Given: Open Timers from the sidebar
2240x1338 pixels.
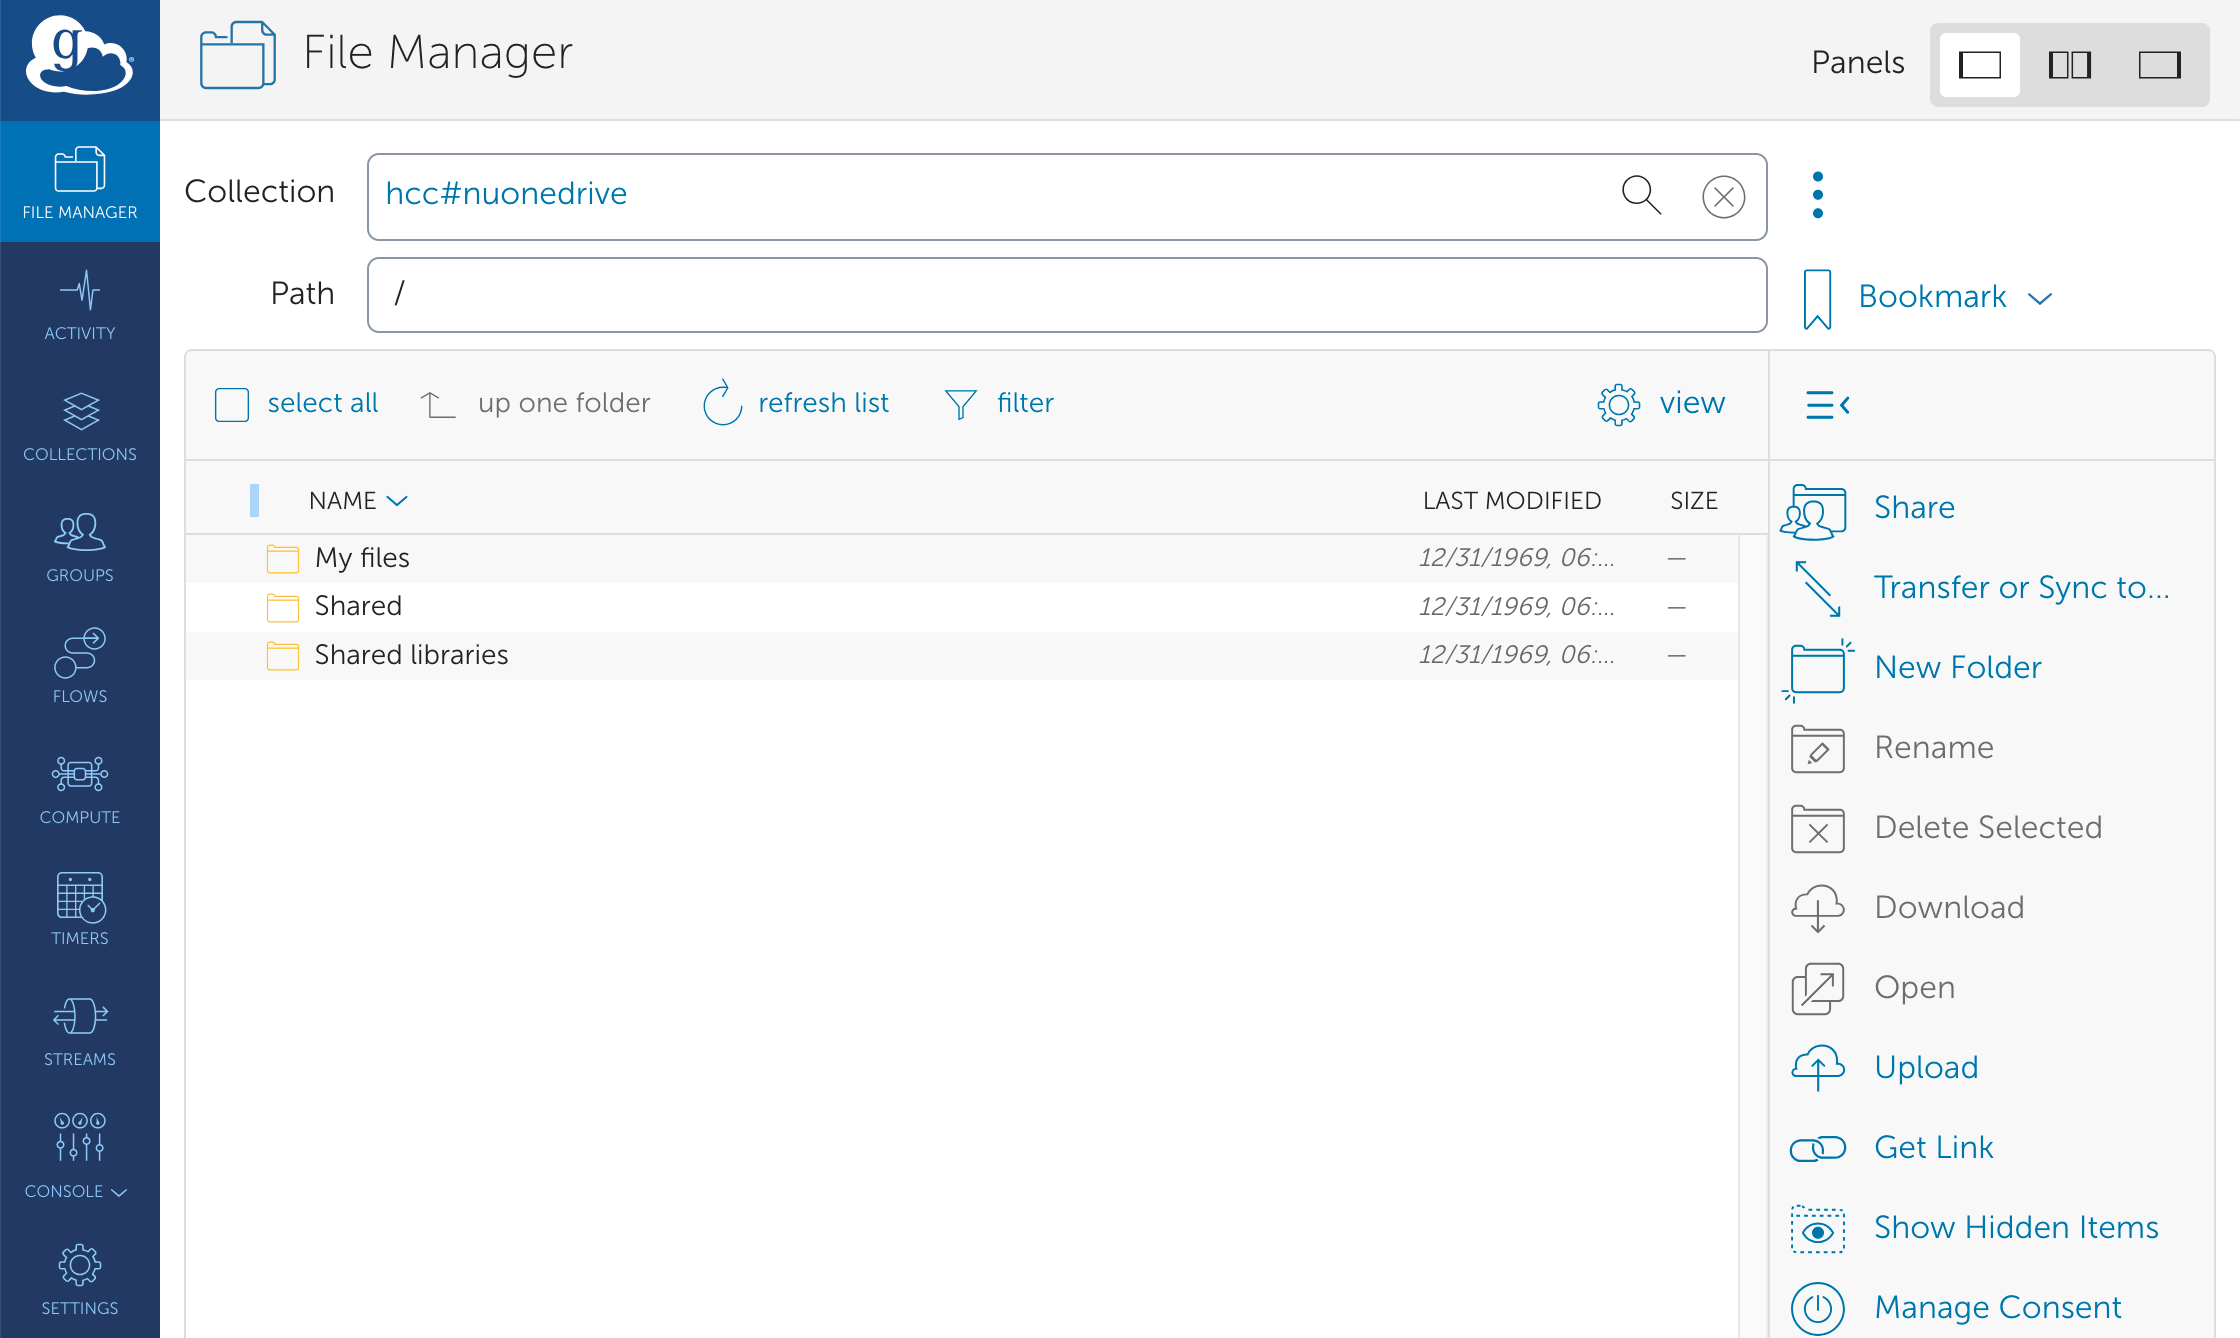Looking at the screenshot, I should point(80,909).
